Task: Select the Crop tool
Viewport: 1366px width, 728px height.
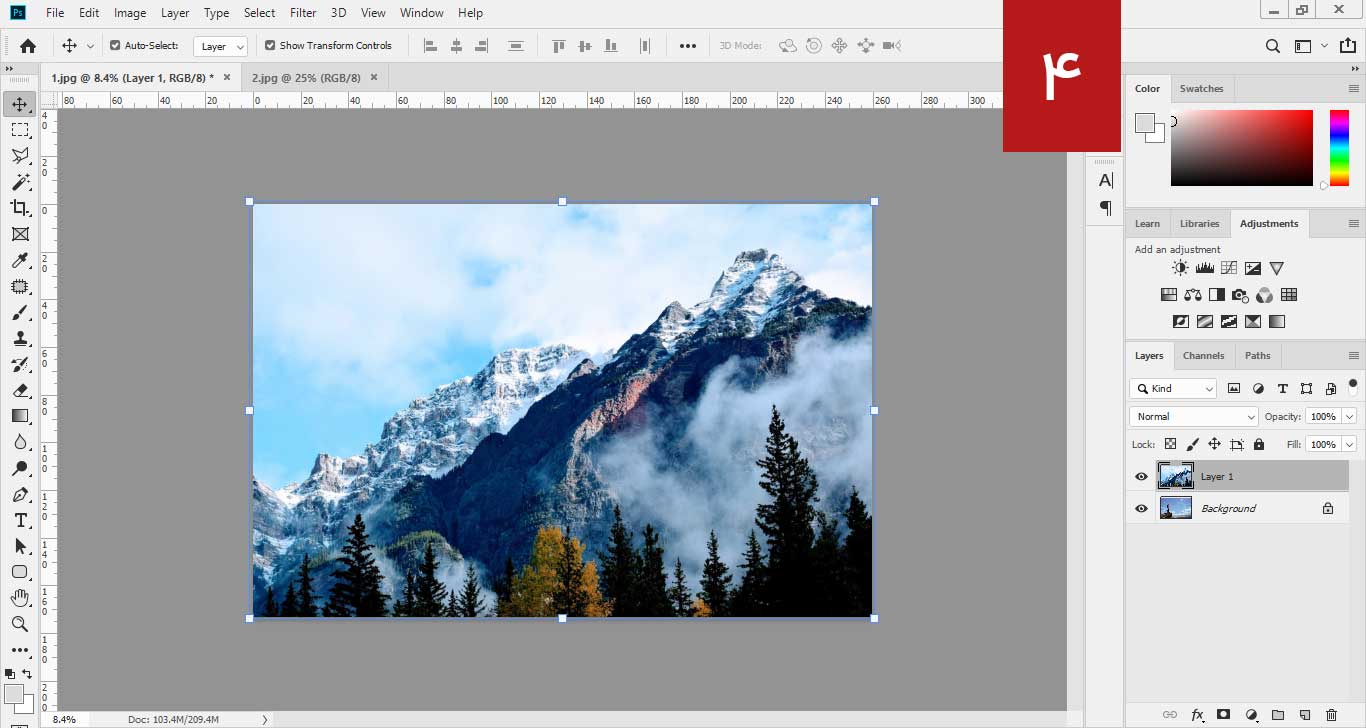Action: pyautogui.click(x=19, y=208)
